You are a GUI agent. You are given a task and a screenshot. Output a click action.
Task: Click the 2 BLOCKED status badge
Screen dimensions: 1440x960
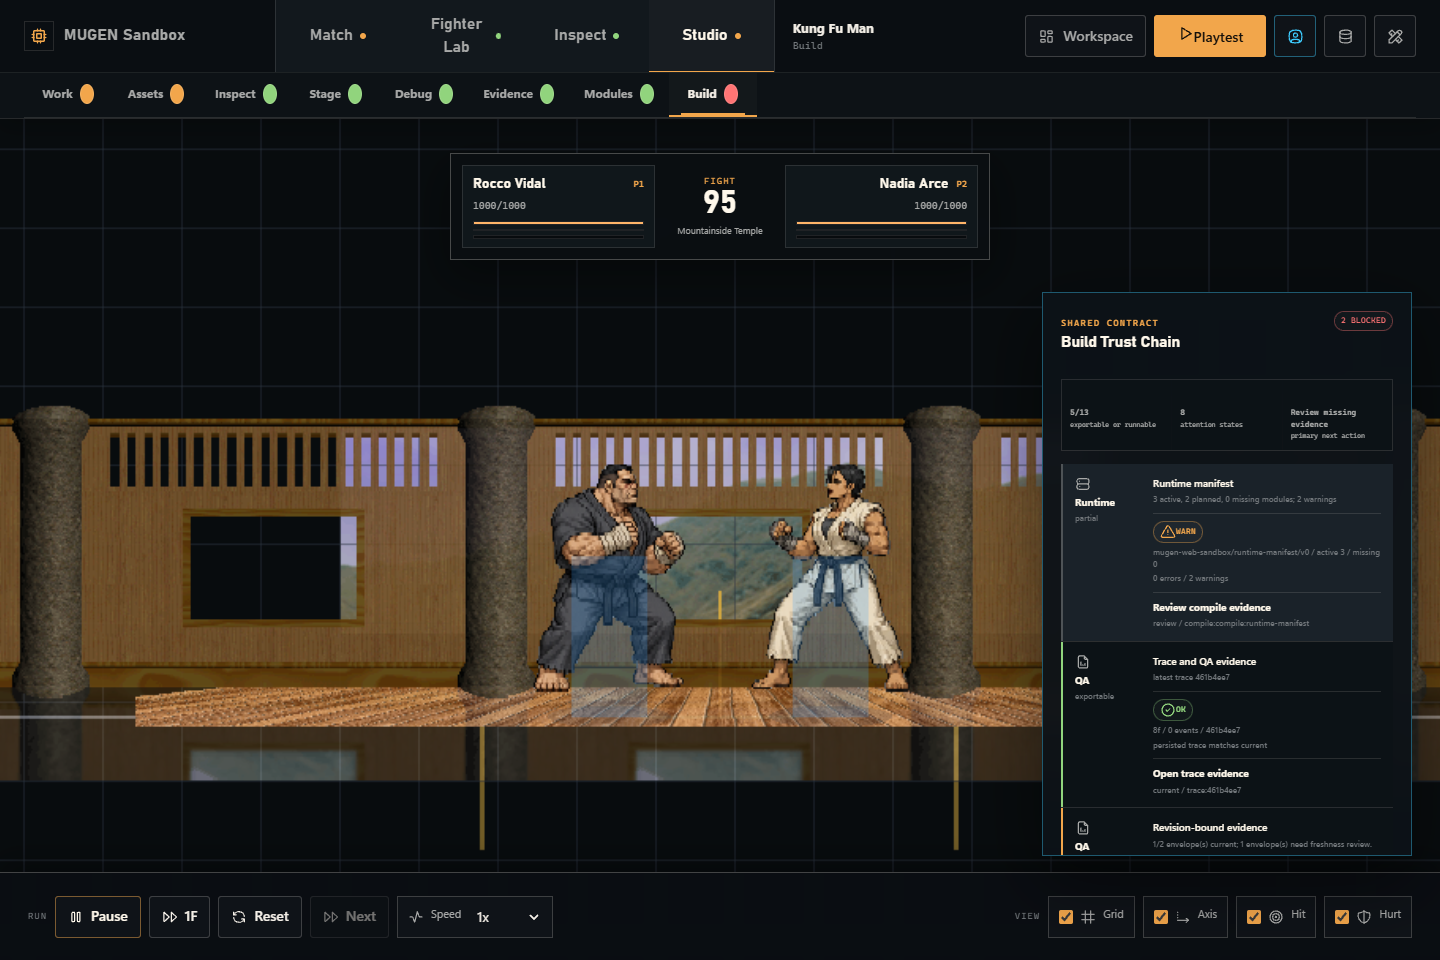(1363, 321)
